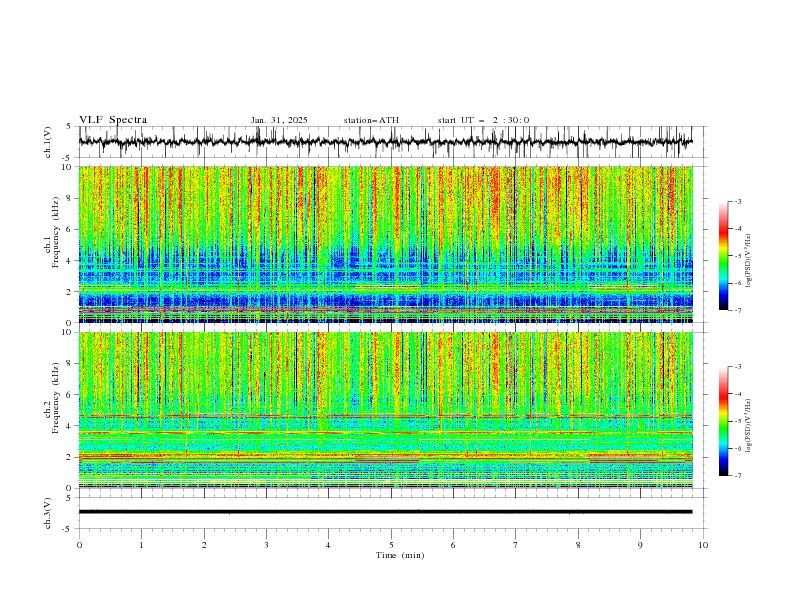The image size is (792, 612).
Task: Click the '-7' label on ch.2 color scale
Action: coord(738,475)
